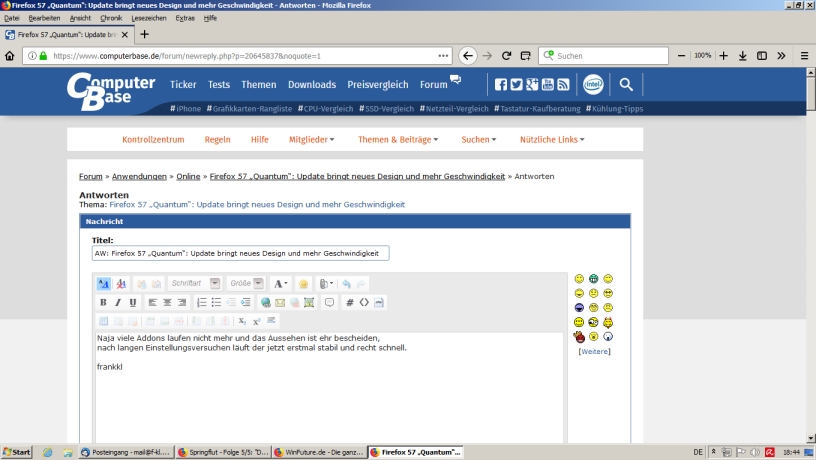Open the attachment dropdown
The image size is (816, 460).
326,284
